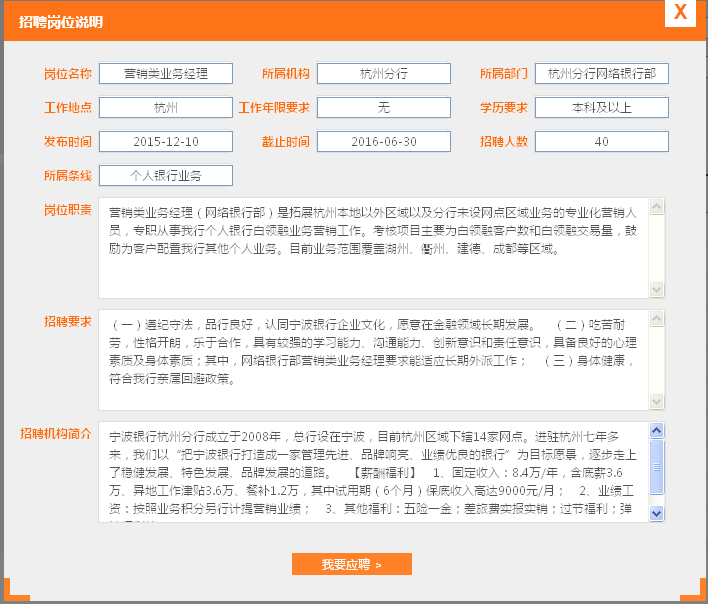The image size is (708, 604).
Task: Click the 学历要求 field 本科及以上
Action: [602, 107]
